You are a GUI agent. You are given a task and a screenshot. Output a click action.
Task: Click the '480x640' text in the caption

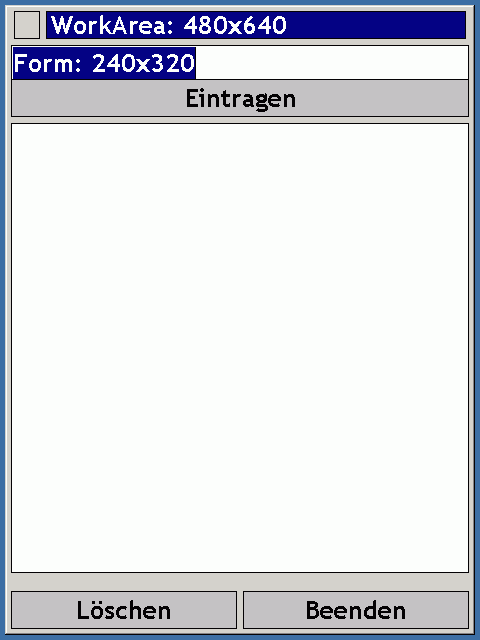235,25
